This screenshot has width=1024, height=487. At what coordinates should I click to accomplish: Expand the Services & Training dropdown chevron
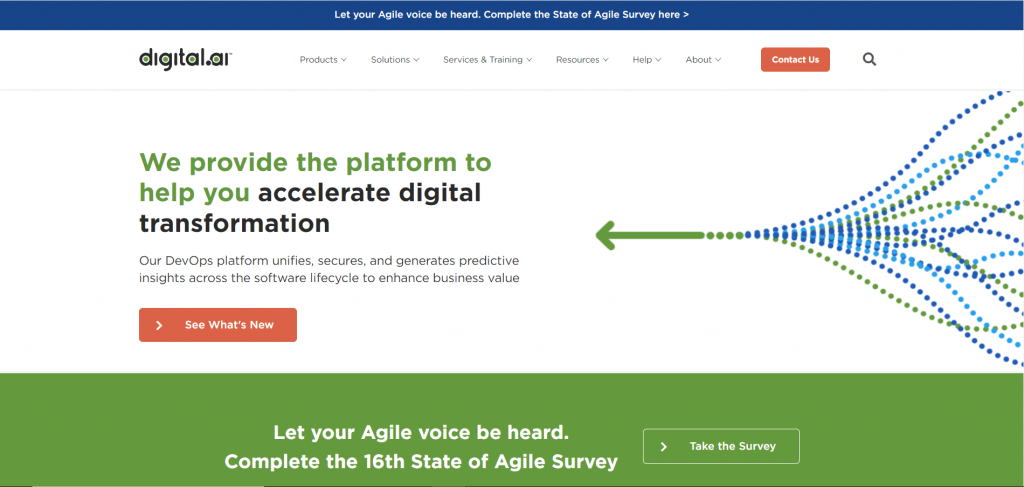pyautogui.click(x=529, y=60)
